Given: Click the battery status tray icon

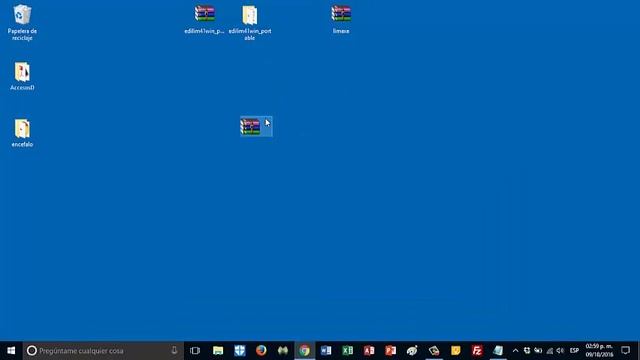Looking at the screenshot, I should (x=538, y=351).
